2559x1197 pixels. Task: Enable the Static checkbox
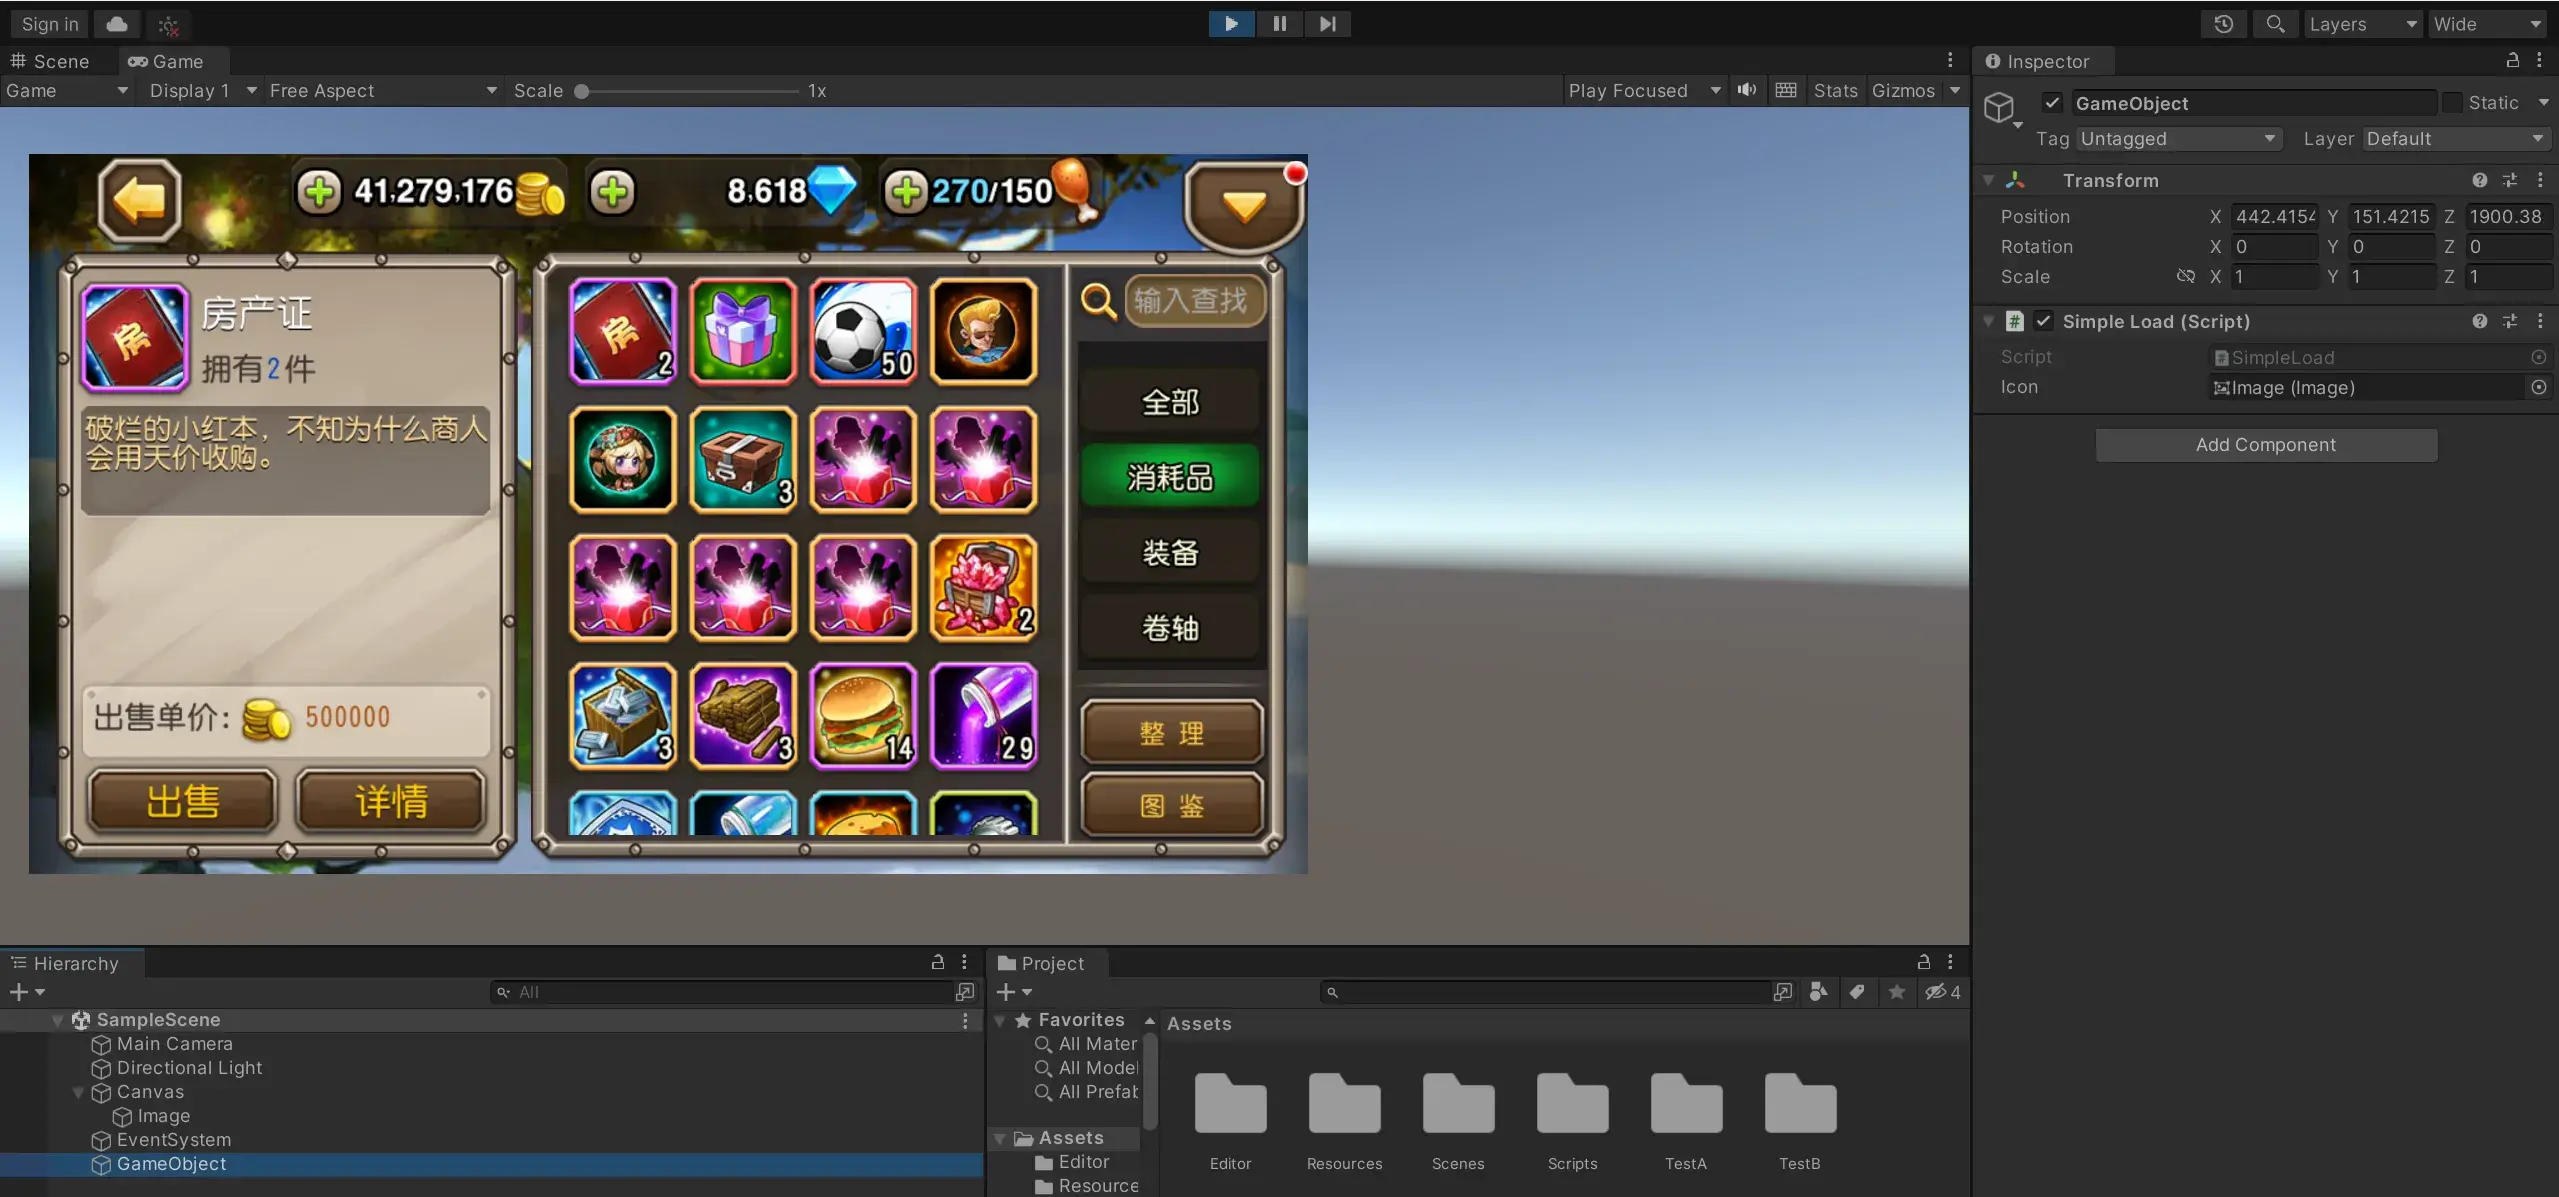pos(2452,103)
